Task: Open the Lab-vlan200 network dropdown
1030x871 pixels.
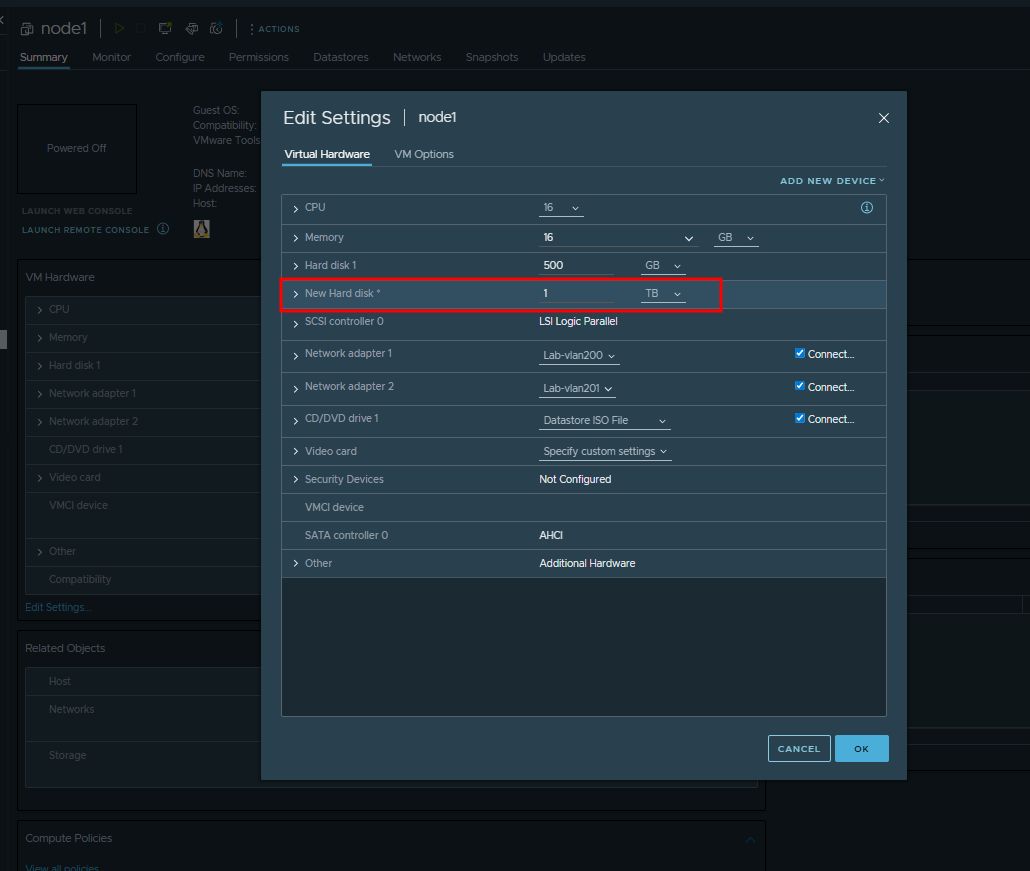Action: pyautogui.click(x=579, y=356)
